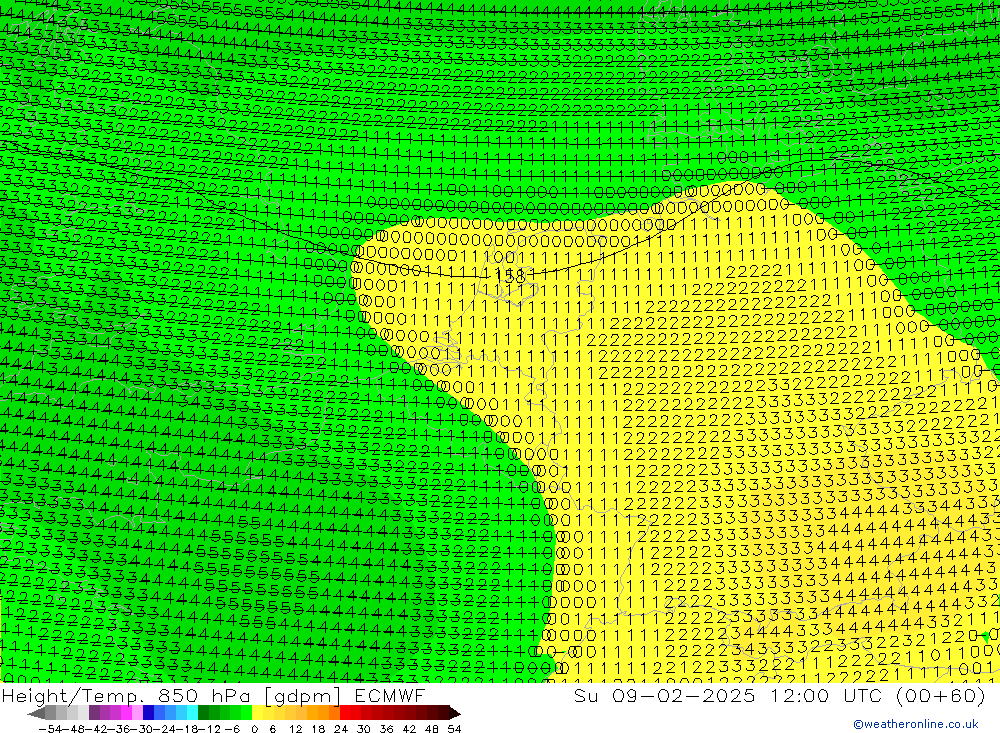The image size is (1000, 733).
Task: Click the 'Su 09-02-2025 12:00 UTC' date label
Action: (729, 695)
